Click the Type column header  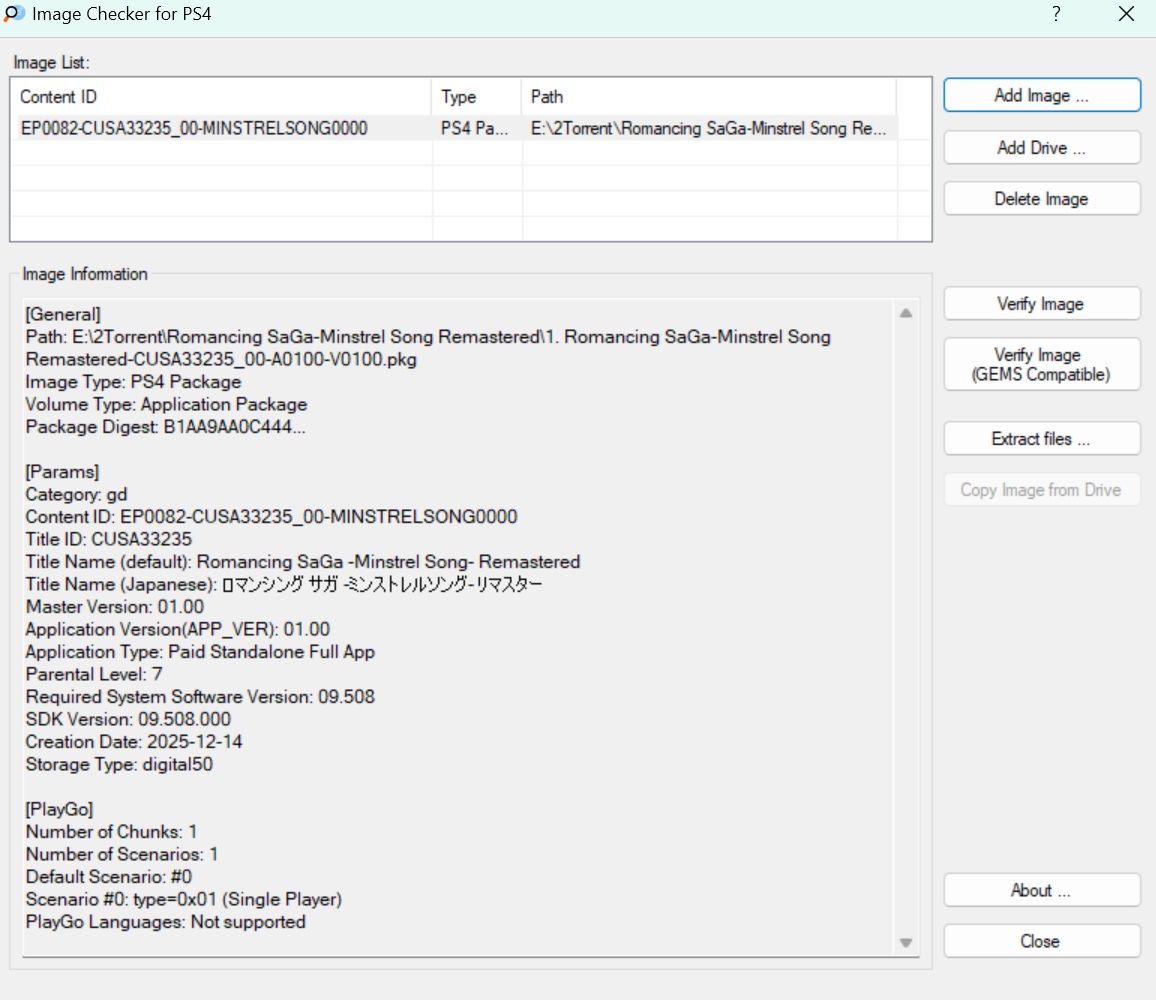point(477,97)
